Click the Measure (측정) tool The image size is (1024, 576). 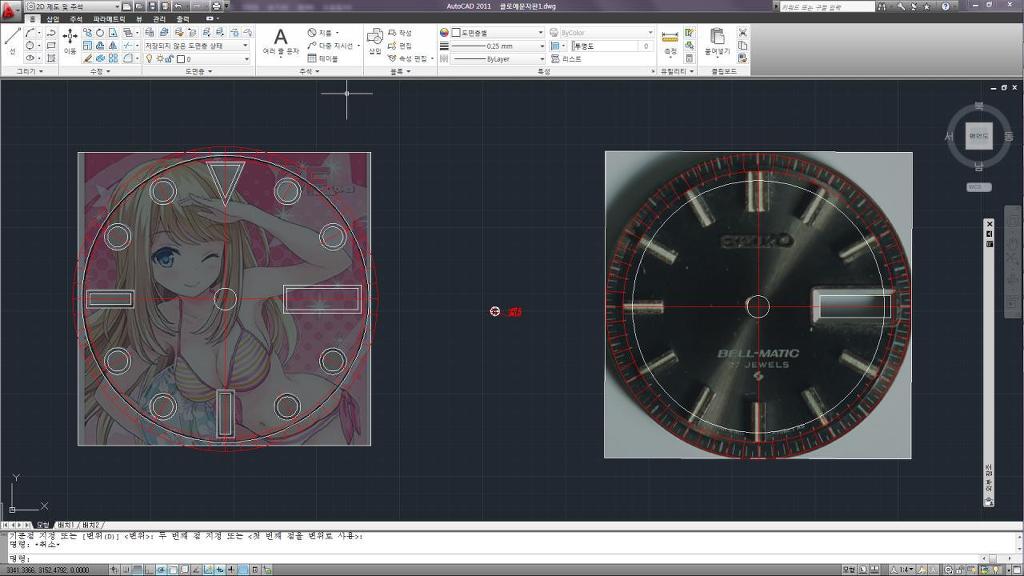(x=670, y=40)
